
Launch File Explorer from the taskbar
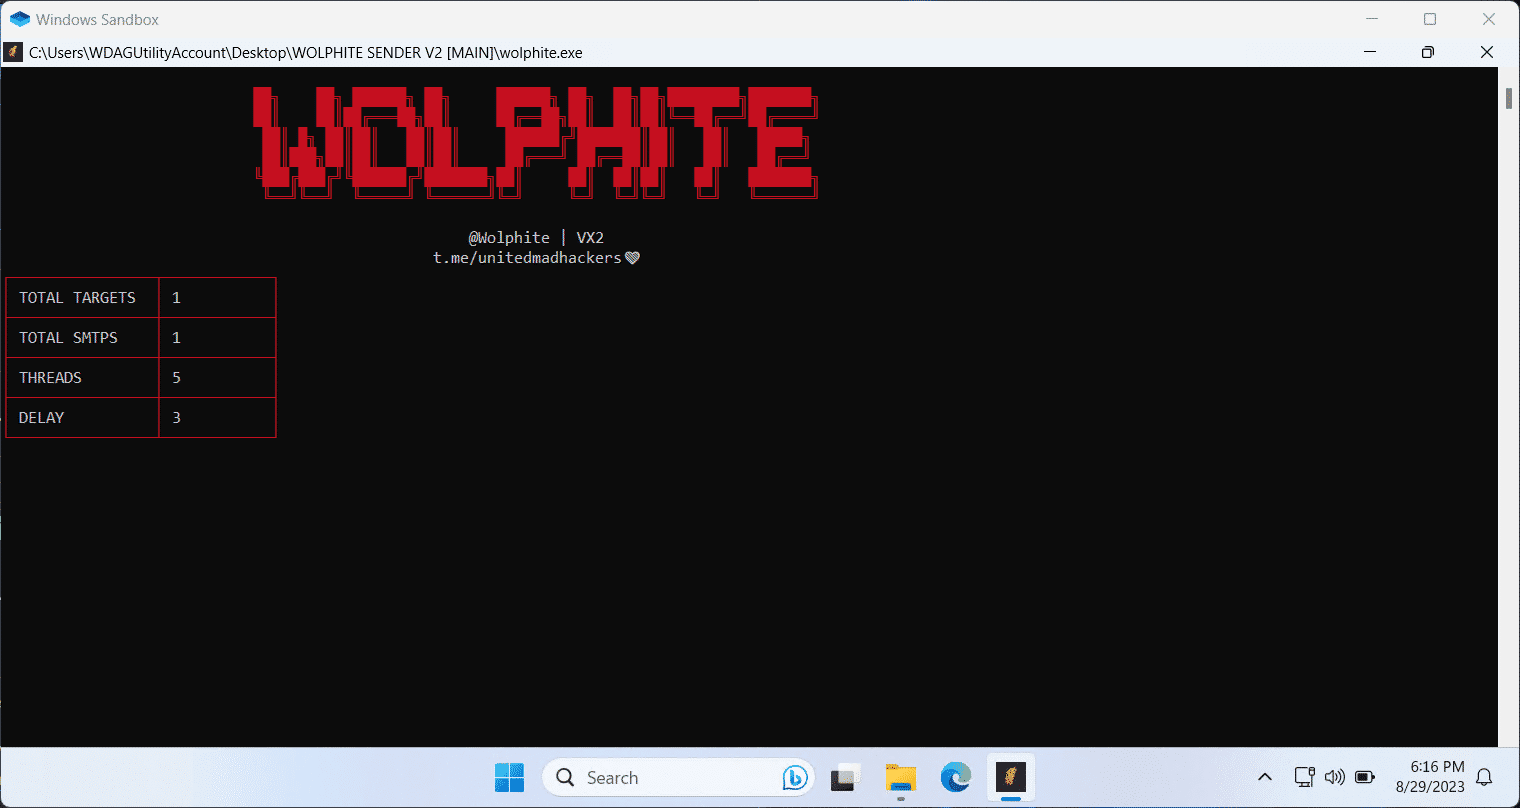[901, 777]
